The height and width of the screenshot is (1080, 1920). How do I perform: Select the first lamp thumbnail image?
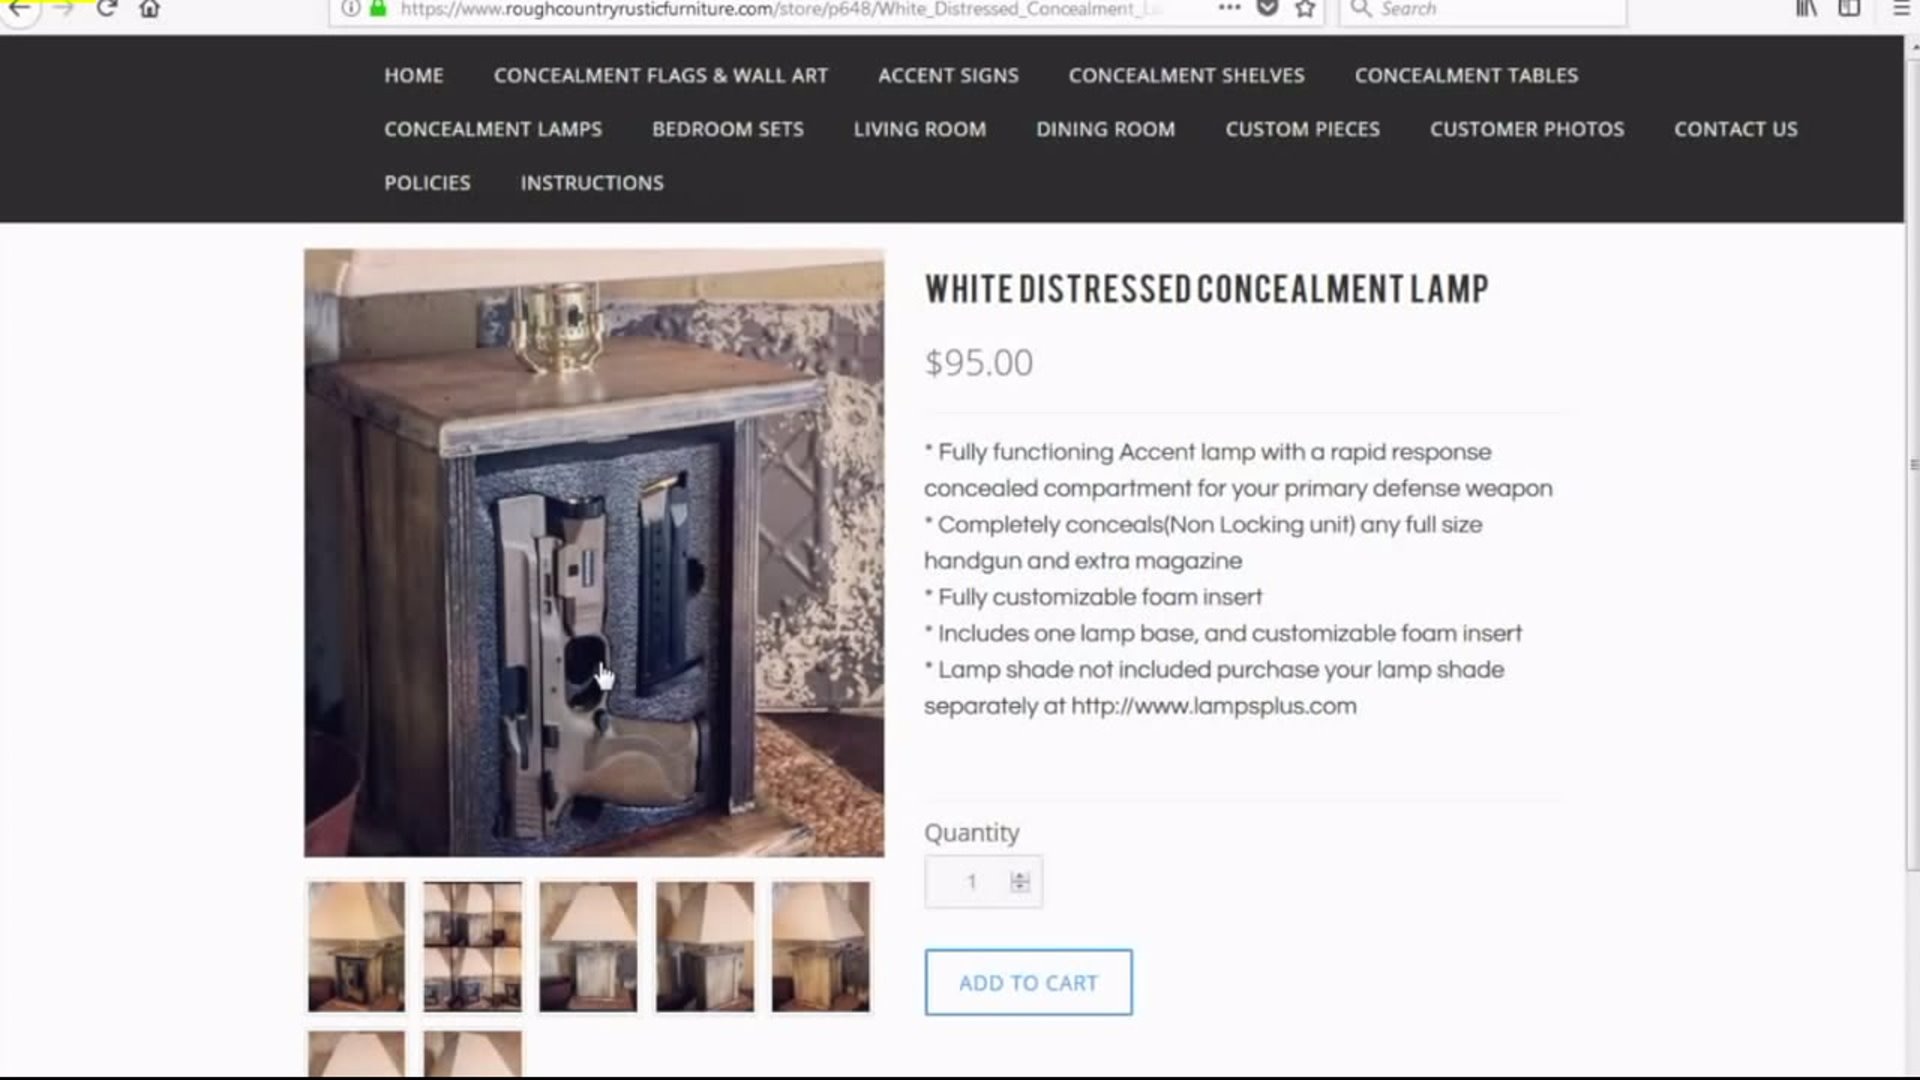pos(356,946)
